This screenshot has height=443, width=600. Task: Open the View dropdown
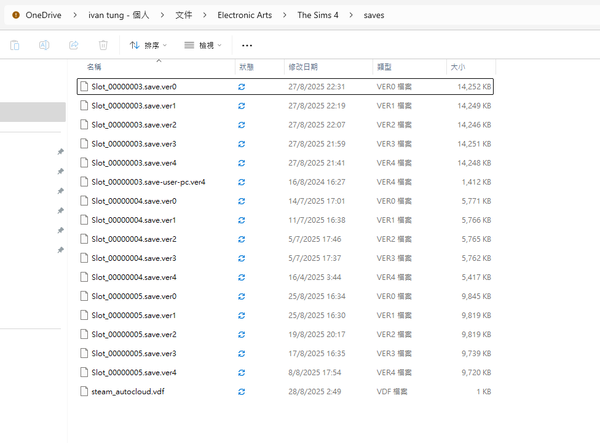pos(203,45)
